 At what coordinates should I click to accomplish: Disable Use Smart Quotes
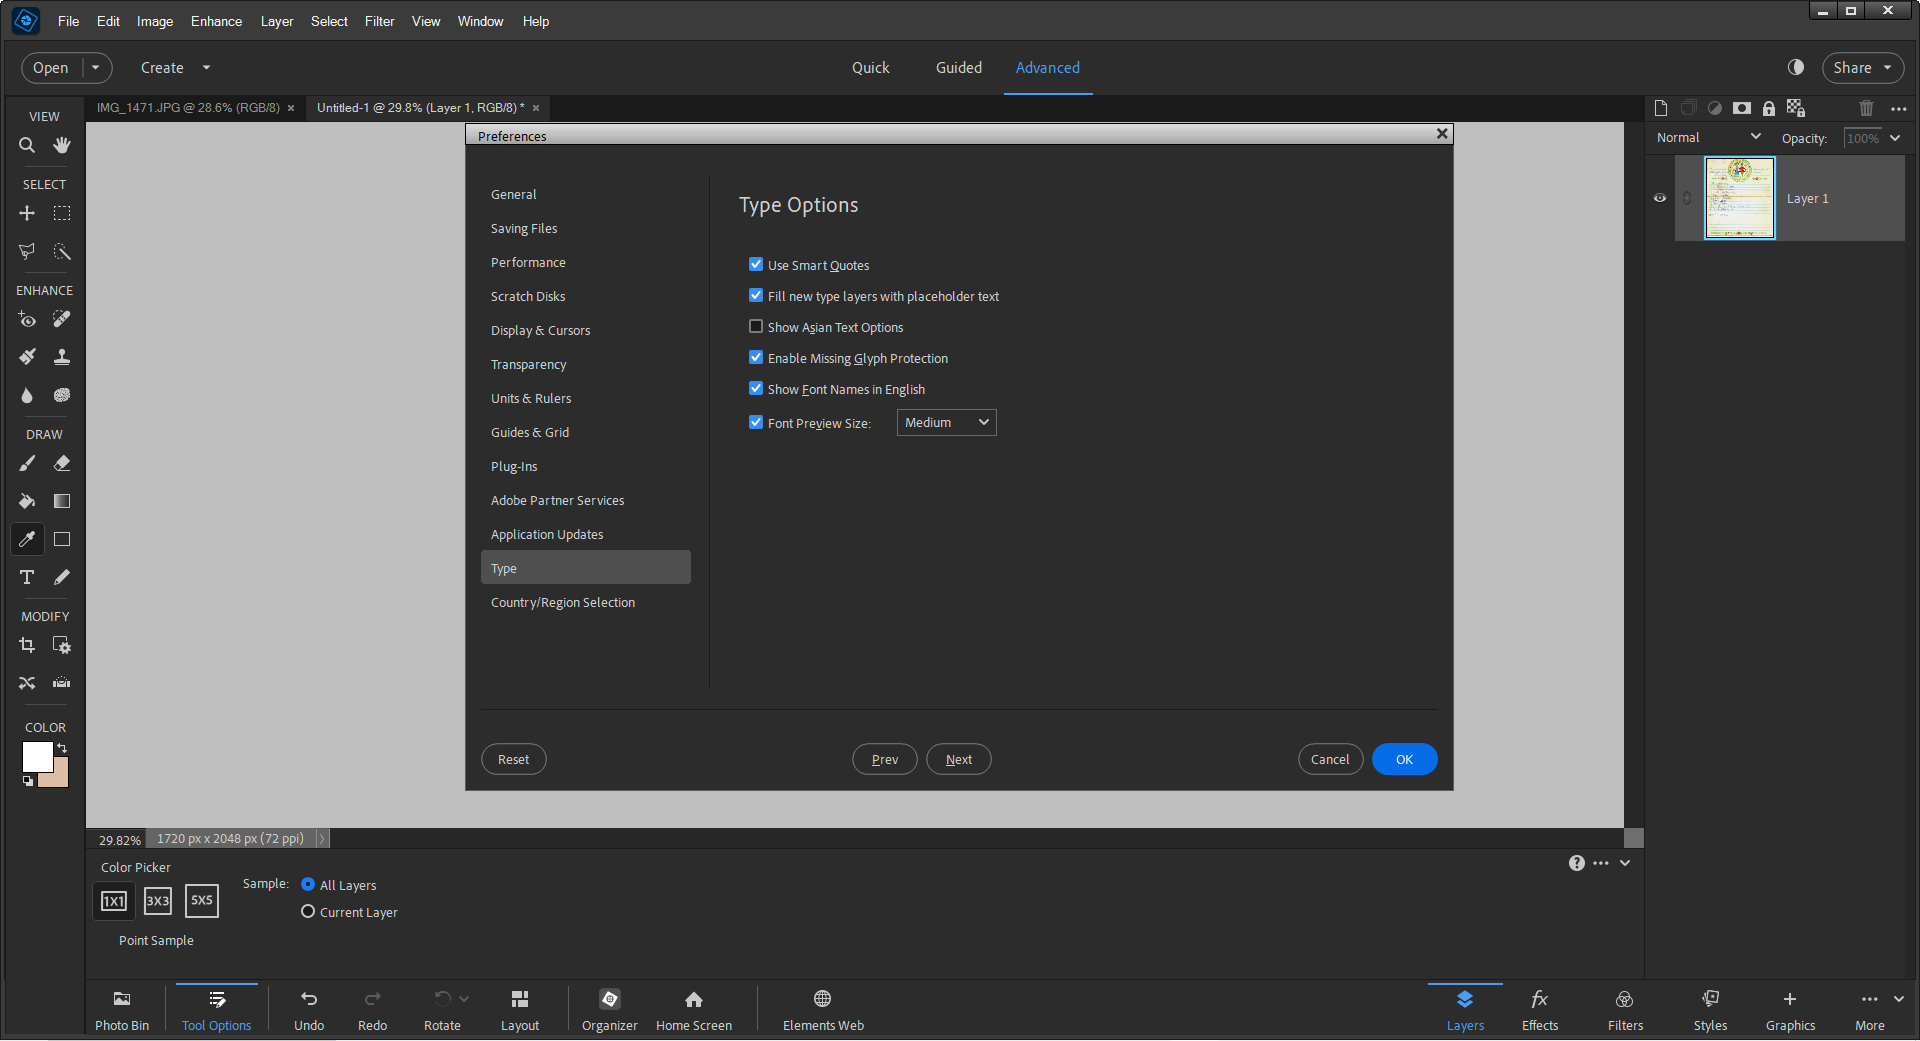[756, 264]
